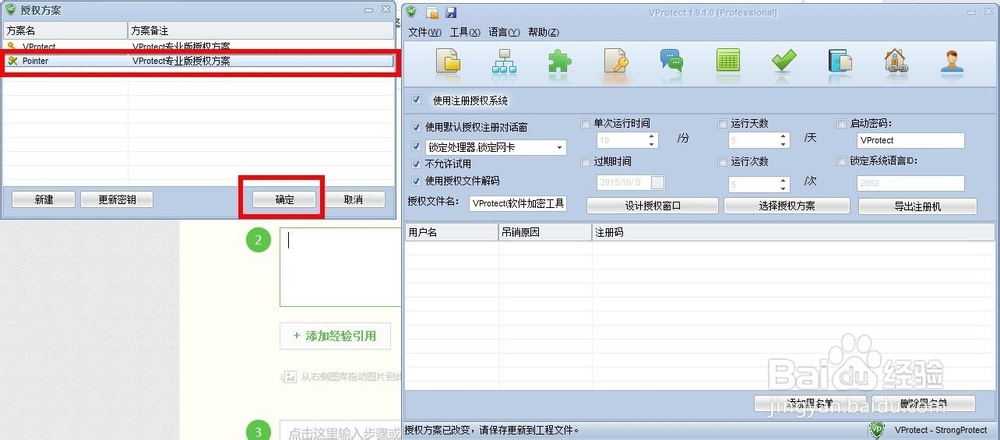Image resolution: width=1000 pixels, height=440 pixels.
Task: Click the 方案名 column header
Action: [x=64, y=31]
